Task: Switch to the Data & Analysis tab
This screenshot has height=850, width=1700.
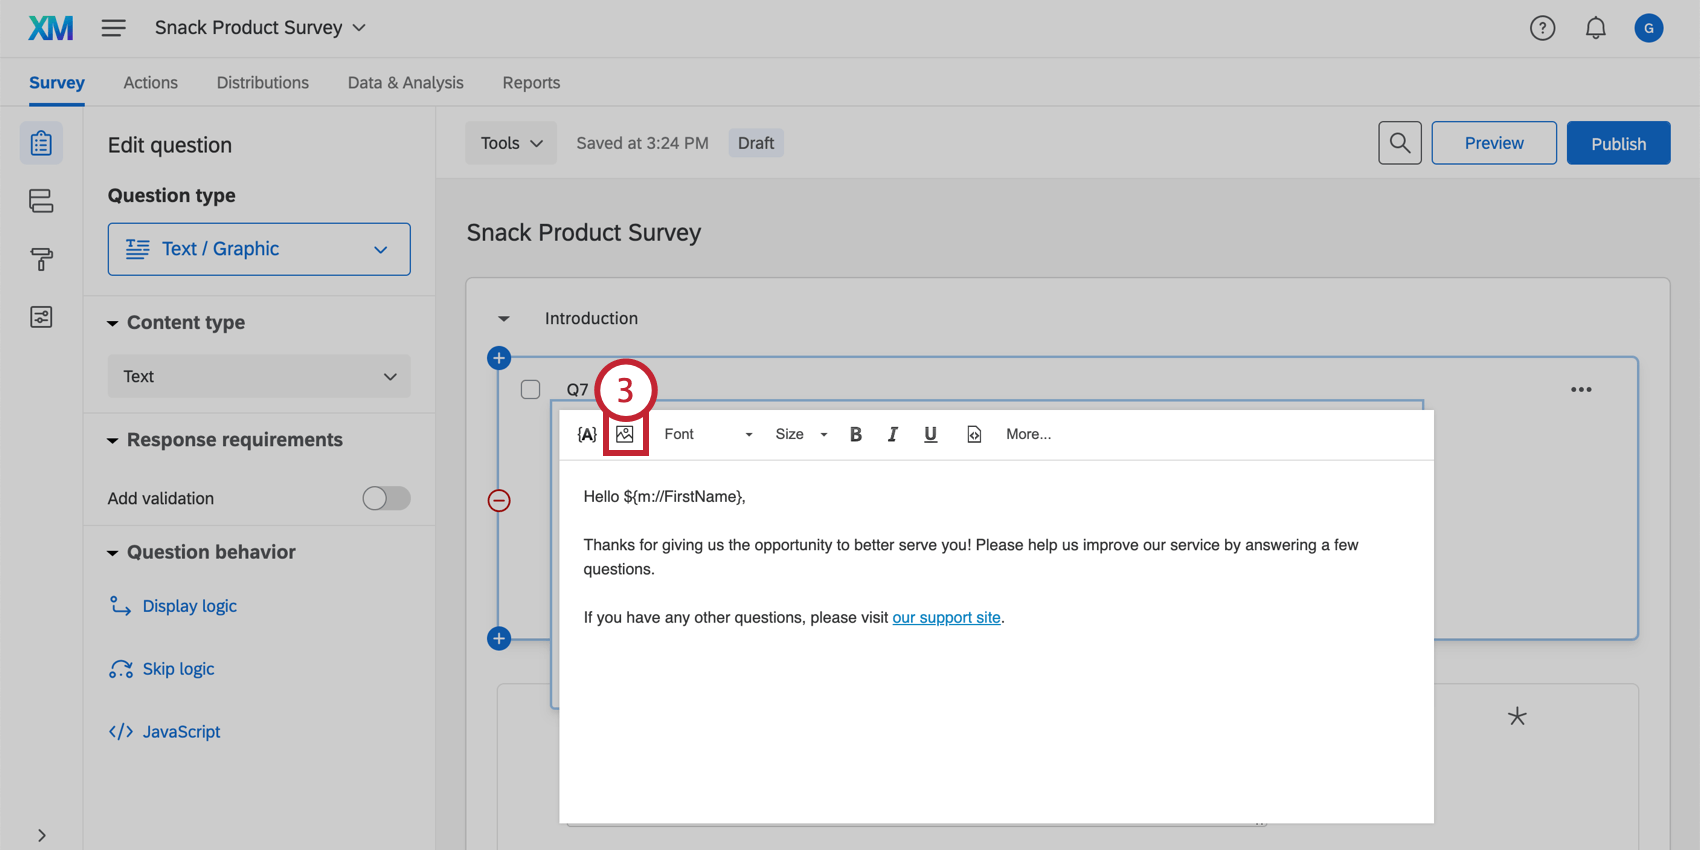Action: (405, 83)
